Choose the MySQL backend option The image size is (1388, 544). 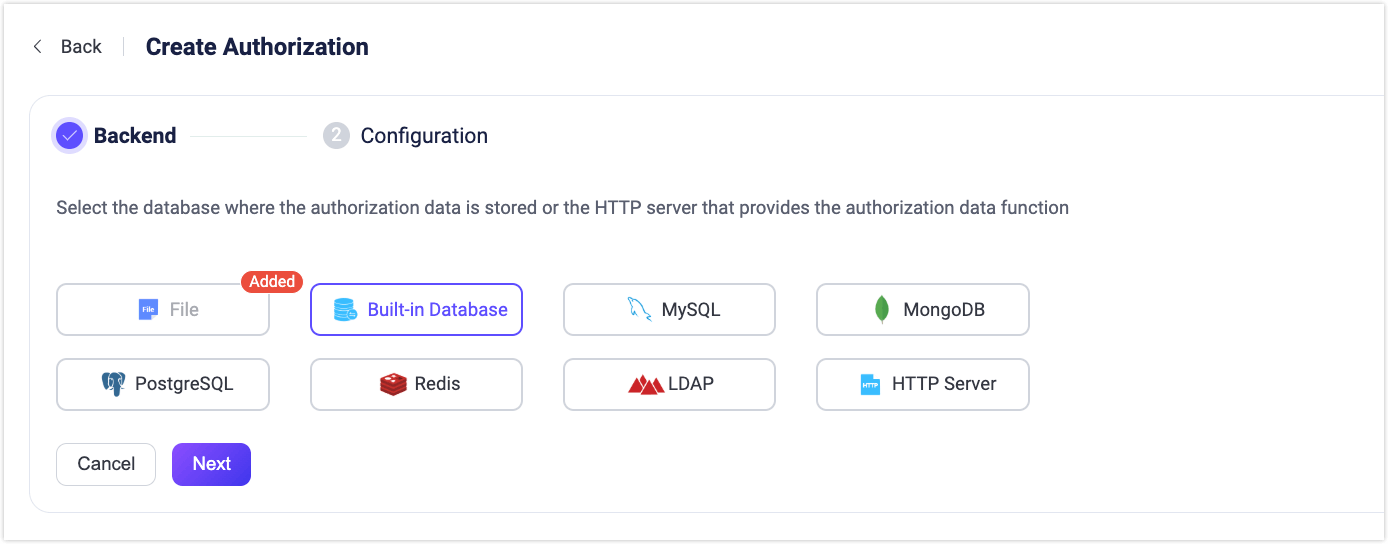coord(669,310)
